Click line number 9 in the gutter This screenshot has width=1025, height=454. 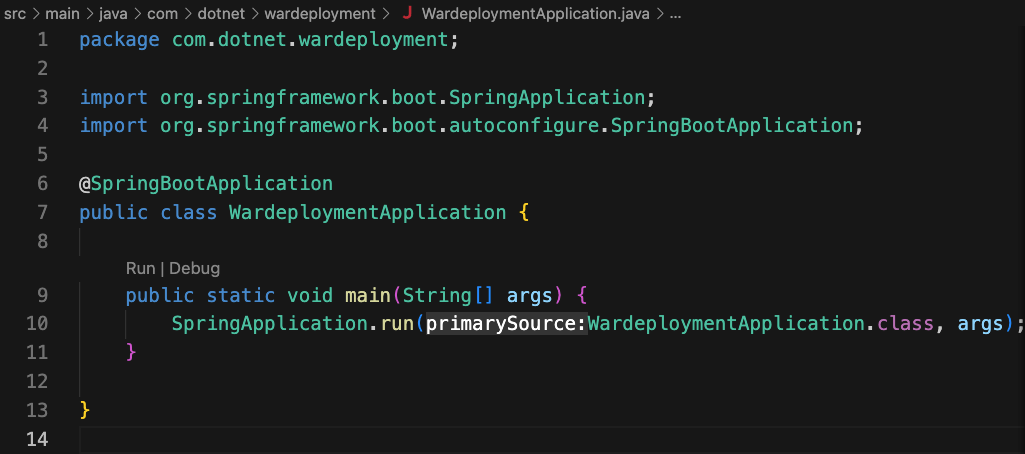(x=42, y=295)
